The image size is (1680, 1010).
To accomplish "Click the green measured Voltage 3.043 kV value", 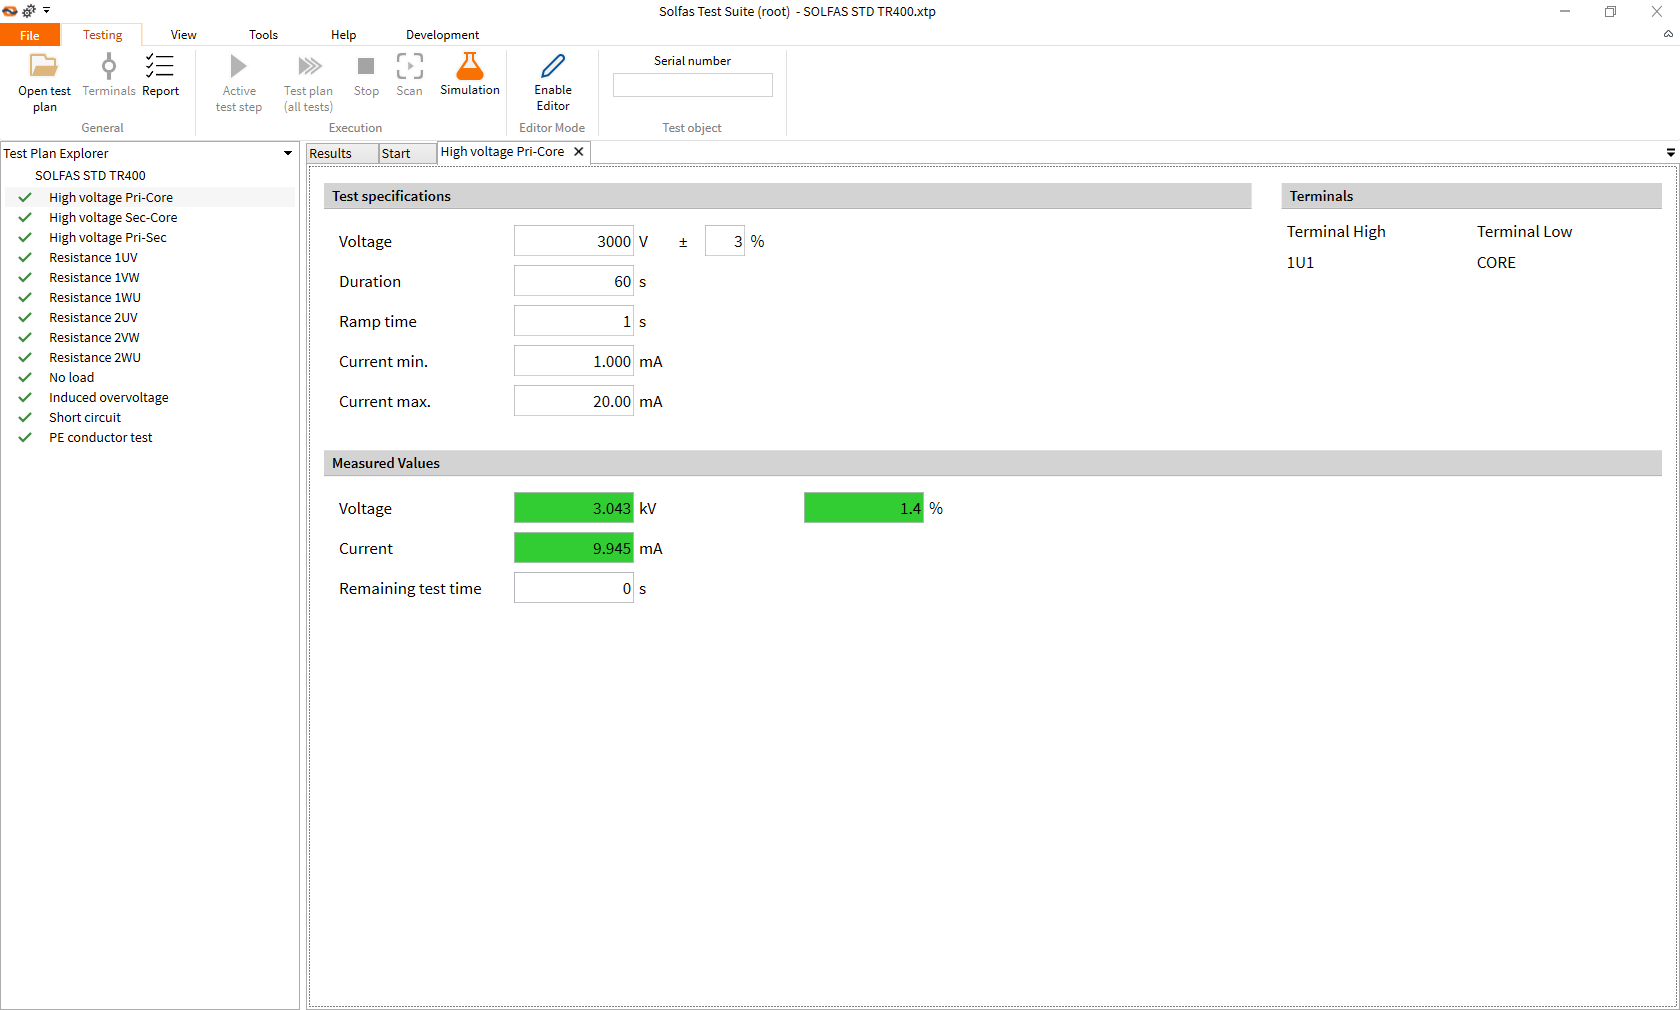I will [574, 508].
